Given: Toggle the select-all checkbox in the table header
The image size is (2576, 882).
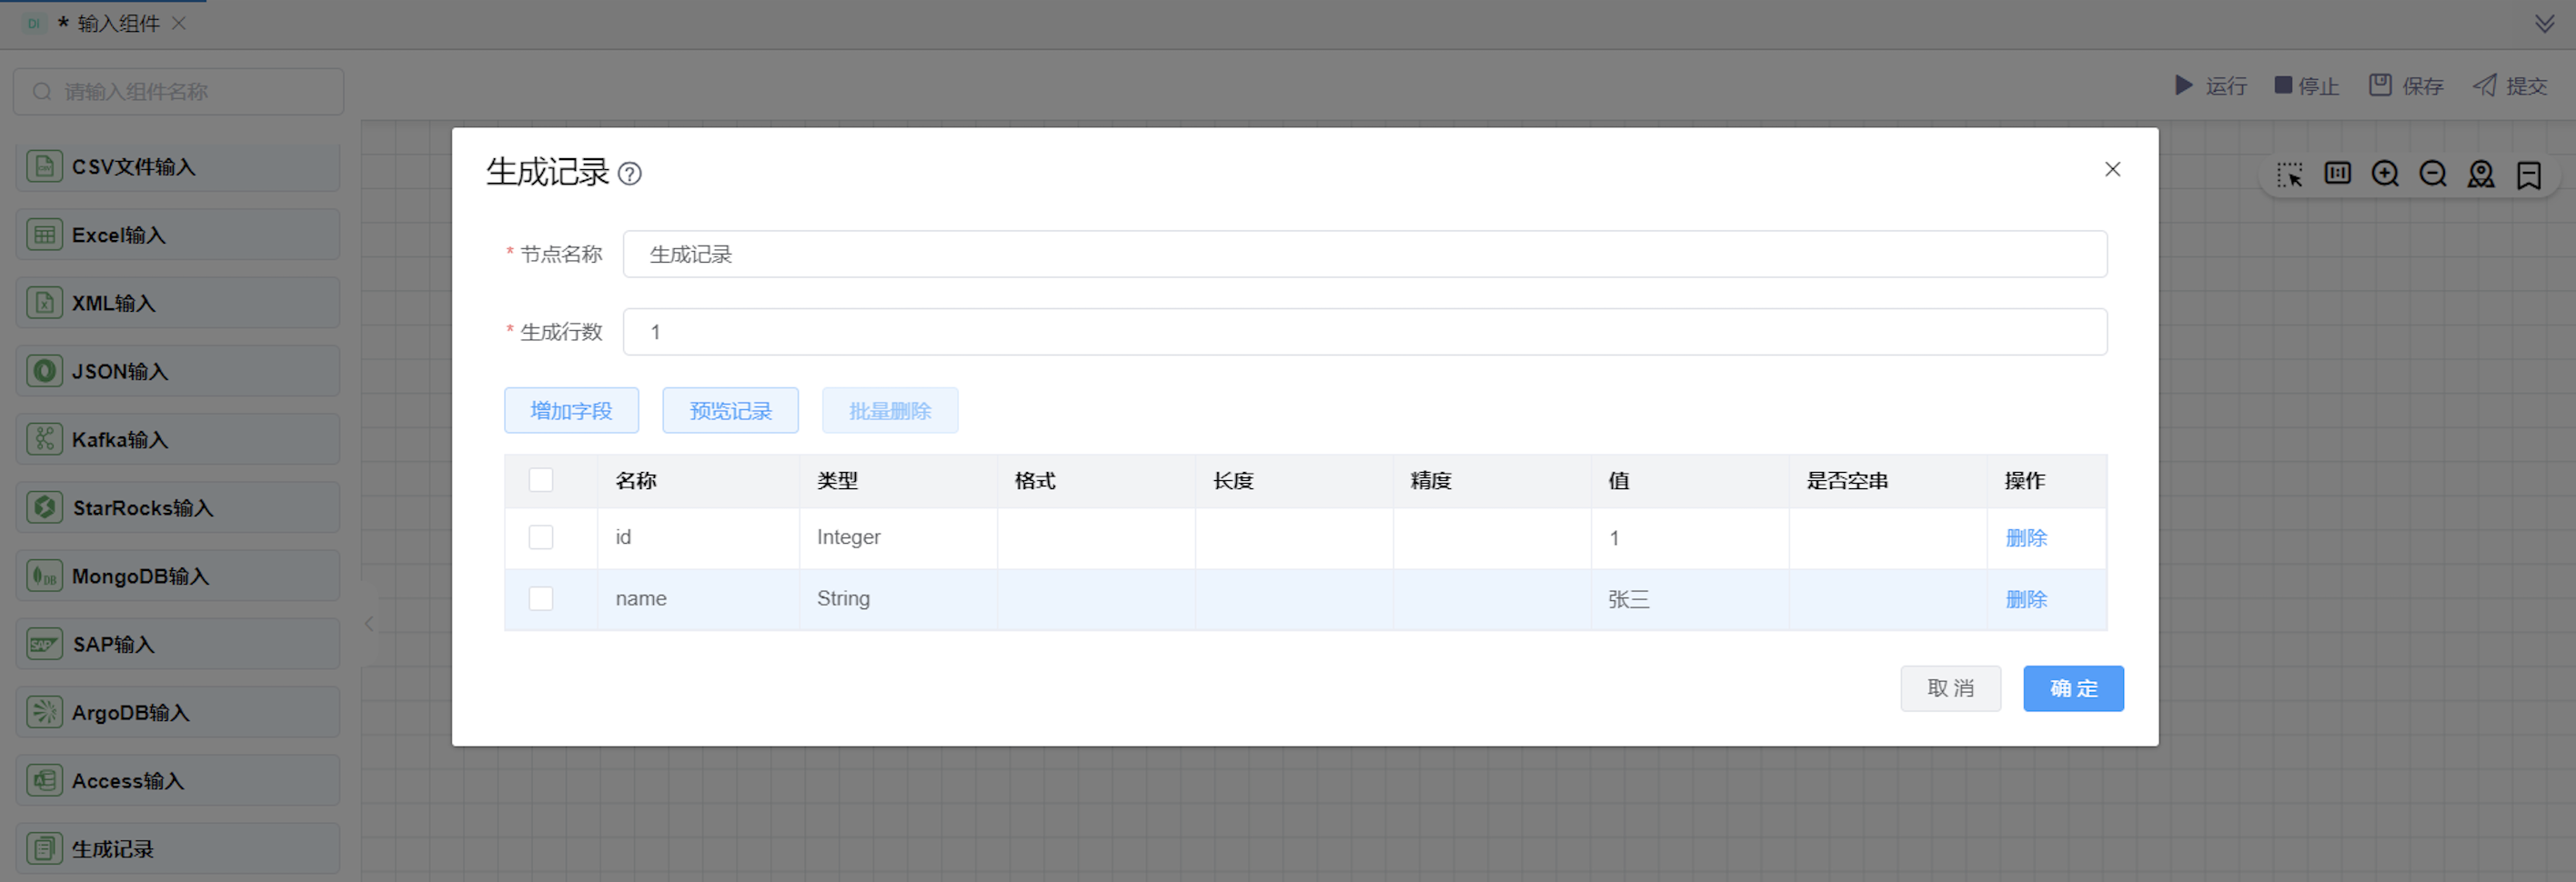Looking at the screenshot, I should (x=541, y=480).
